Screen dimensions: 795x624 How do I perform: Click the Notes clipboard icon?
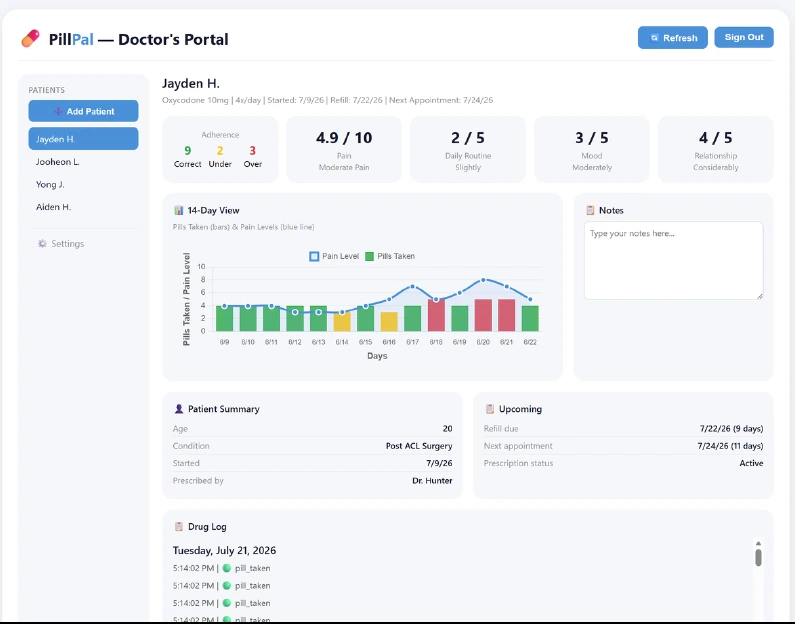pos(590,210)
